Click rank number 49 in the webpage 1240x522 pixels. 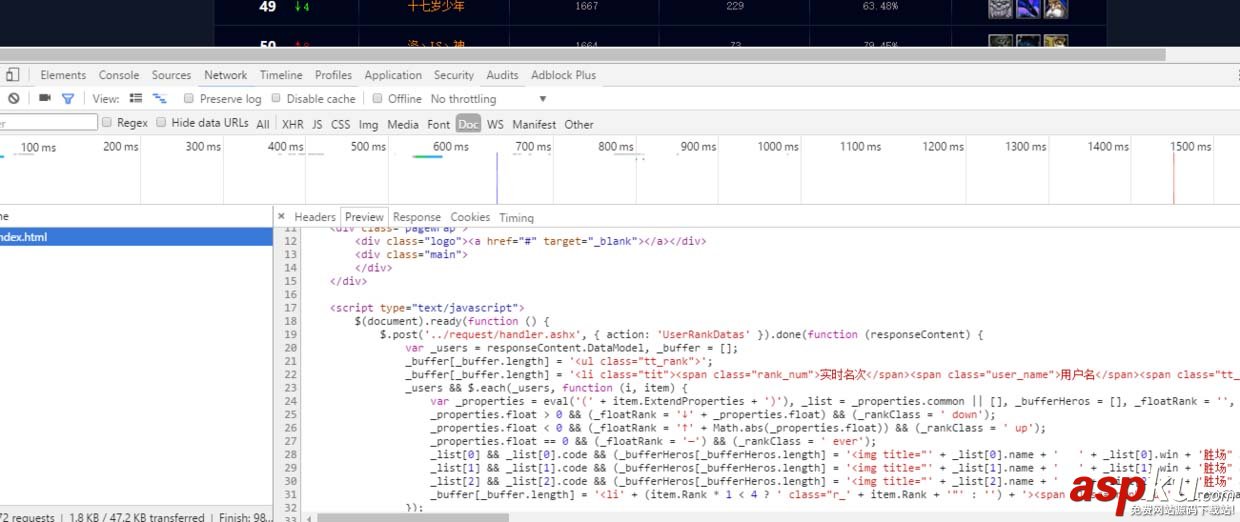point(267,7)
